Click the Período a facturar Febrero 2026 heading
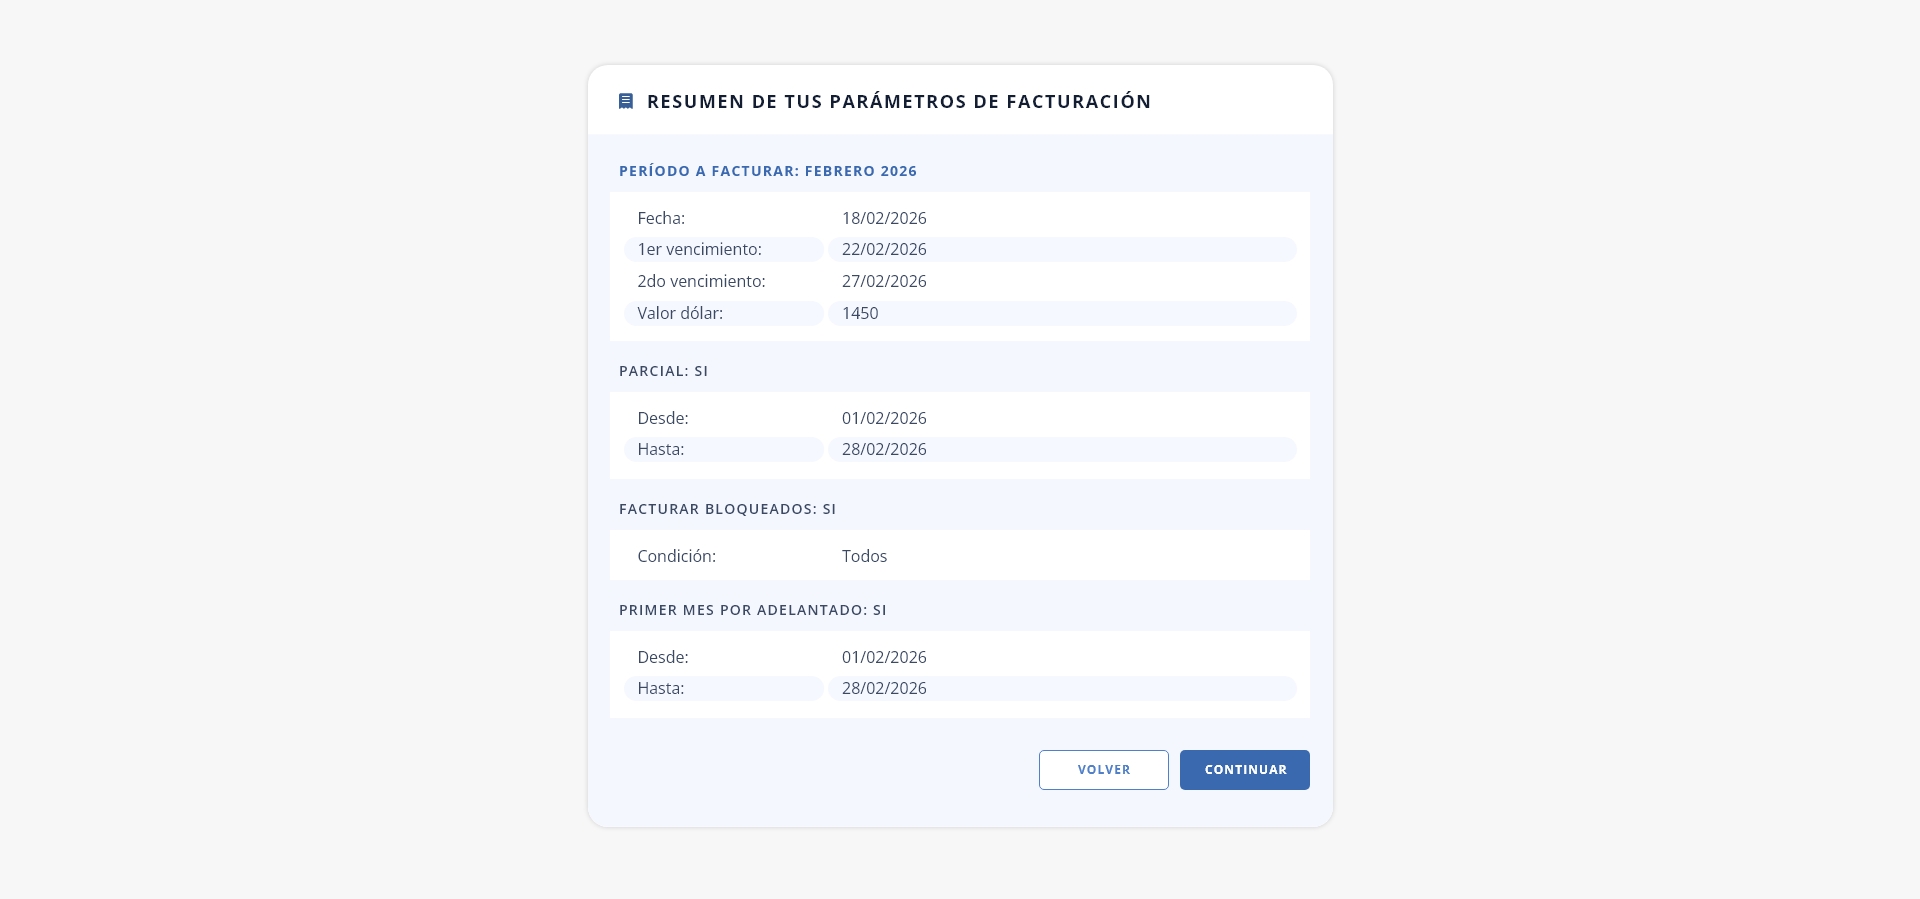Image resolution: width=1920 pixels, height=899 pixels. tap(768, 171)
